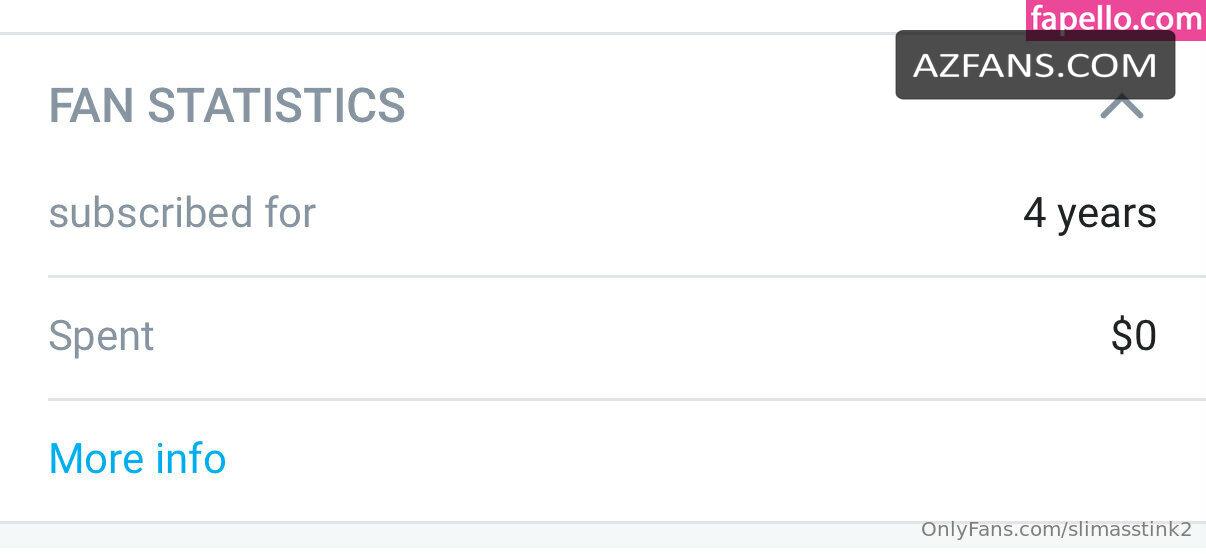Open the More info link
Viewport: 1206px width, 554px height.
tap(137, 459)
